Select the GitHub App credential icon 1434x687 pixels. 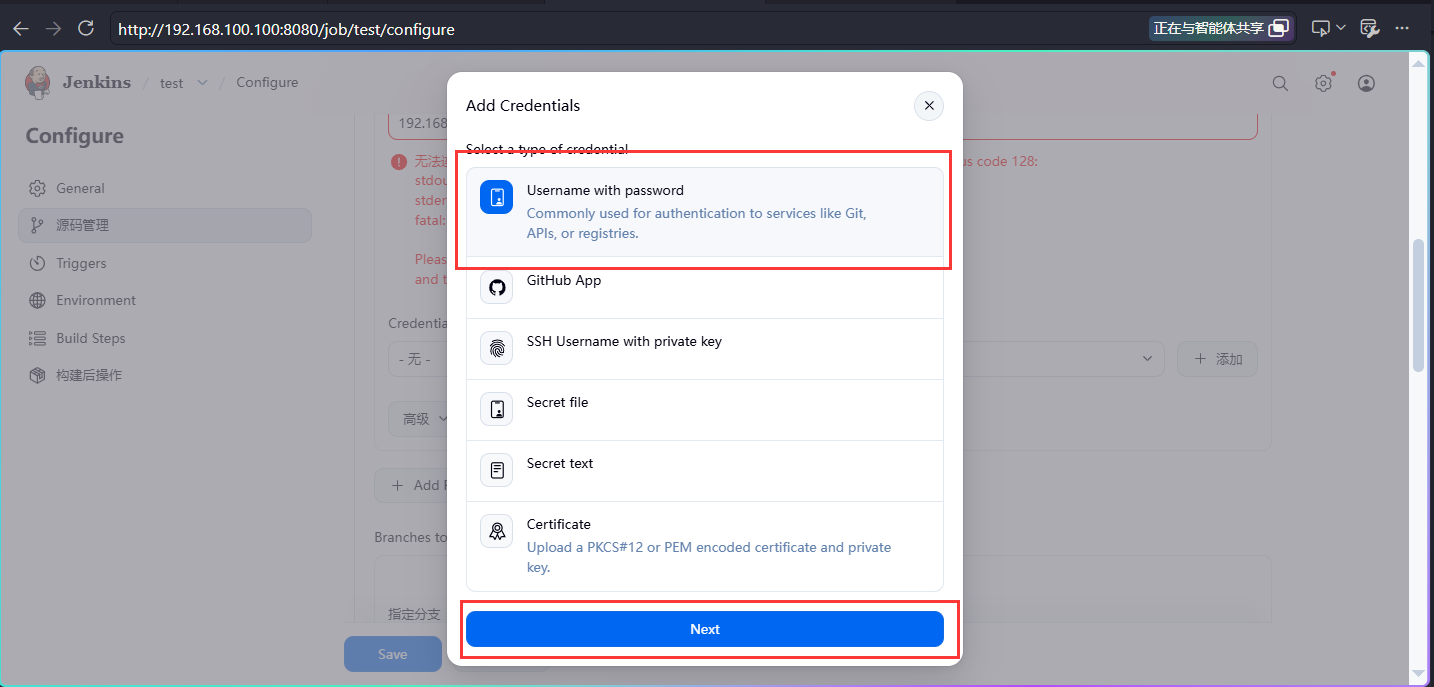[497, 288]
